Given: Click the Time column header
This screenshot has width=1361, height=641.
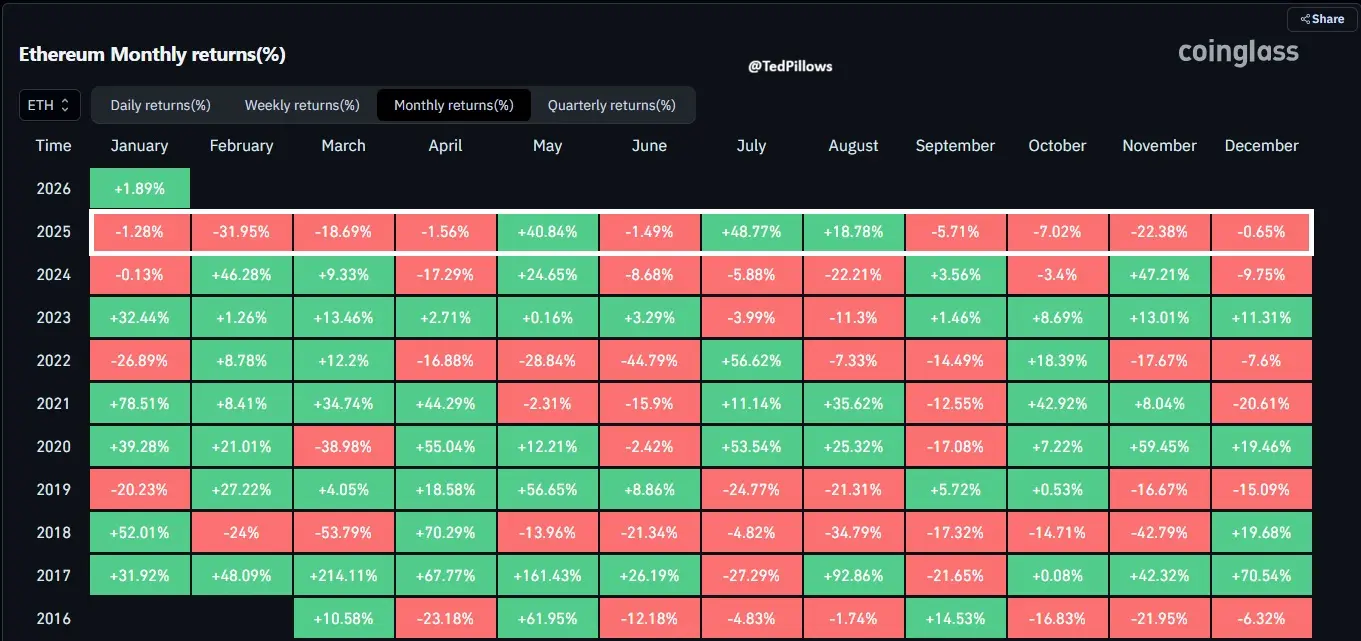Looking at the screenshot, I should [x=53, y=146].
